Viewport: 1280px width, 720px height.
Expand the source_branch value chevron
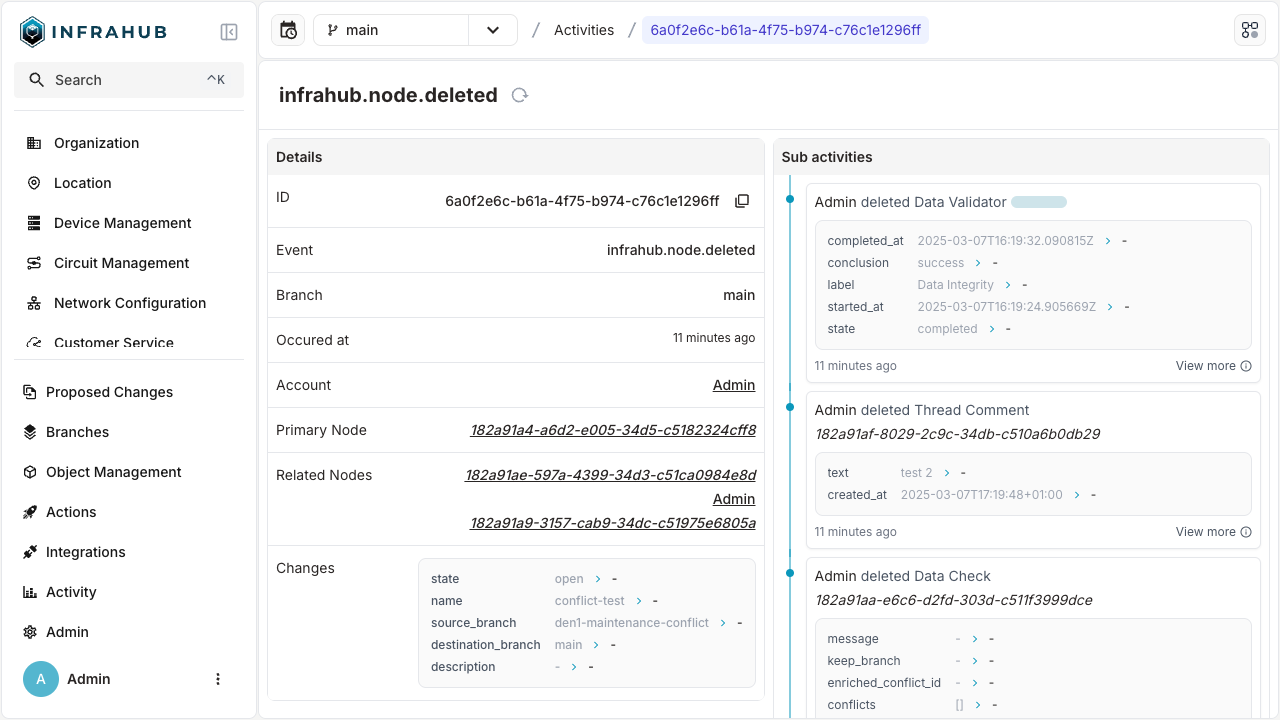click(x=723, y=622)
